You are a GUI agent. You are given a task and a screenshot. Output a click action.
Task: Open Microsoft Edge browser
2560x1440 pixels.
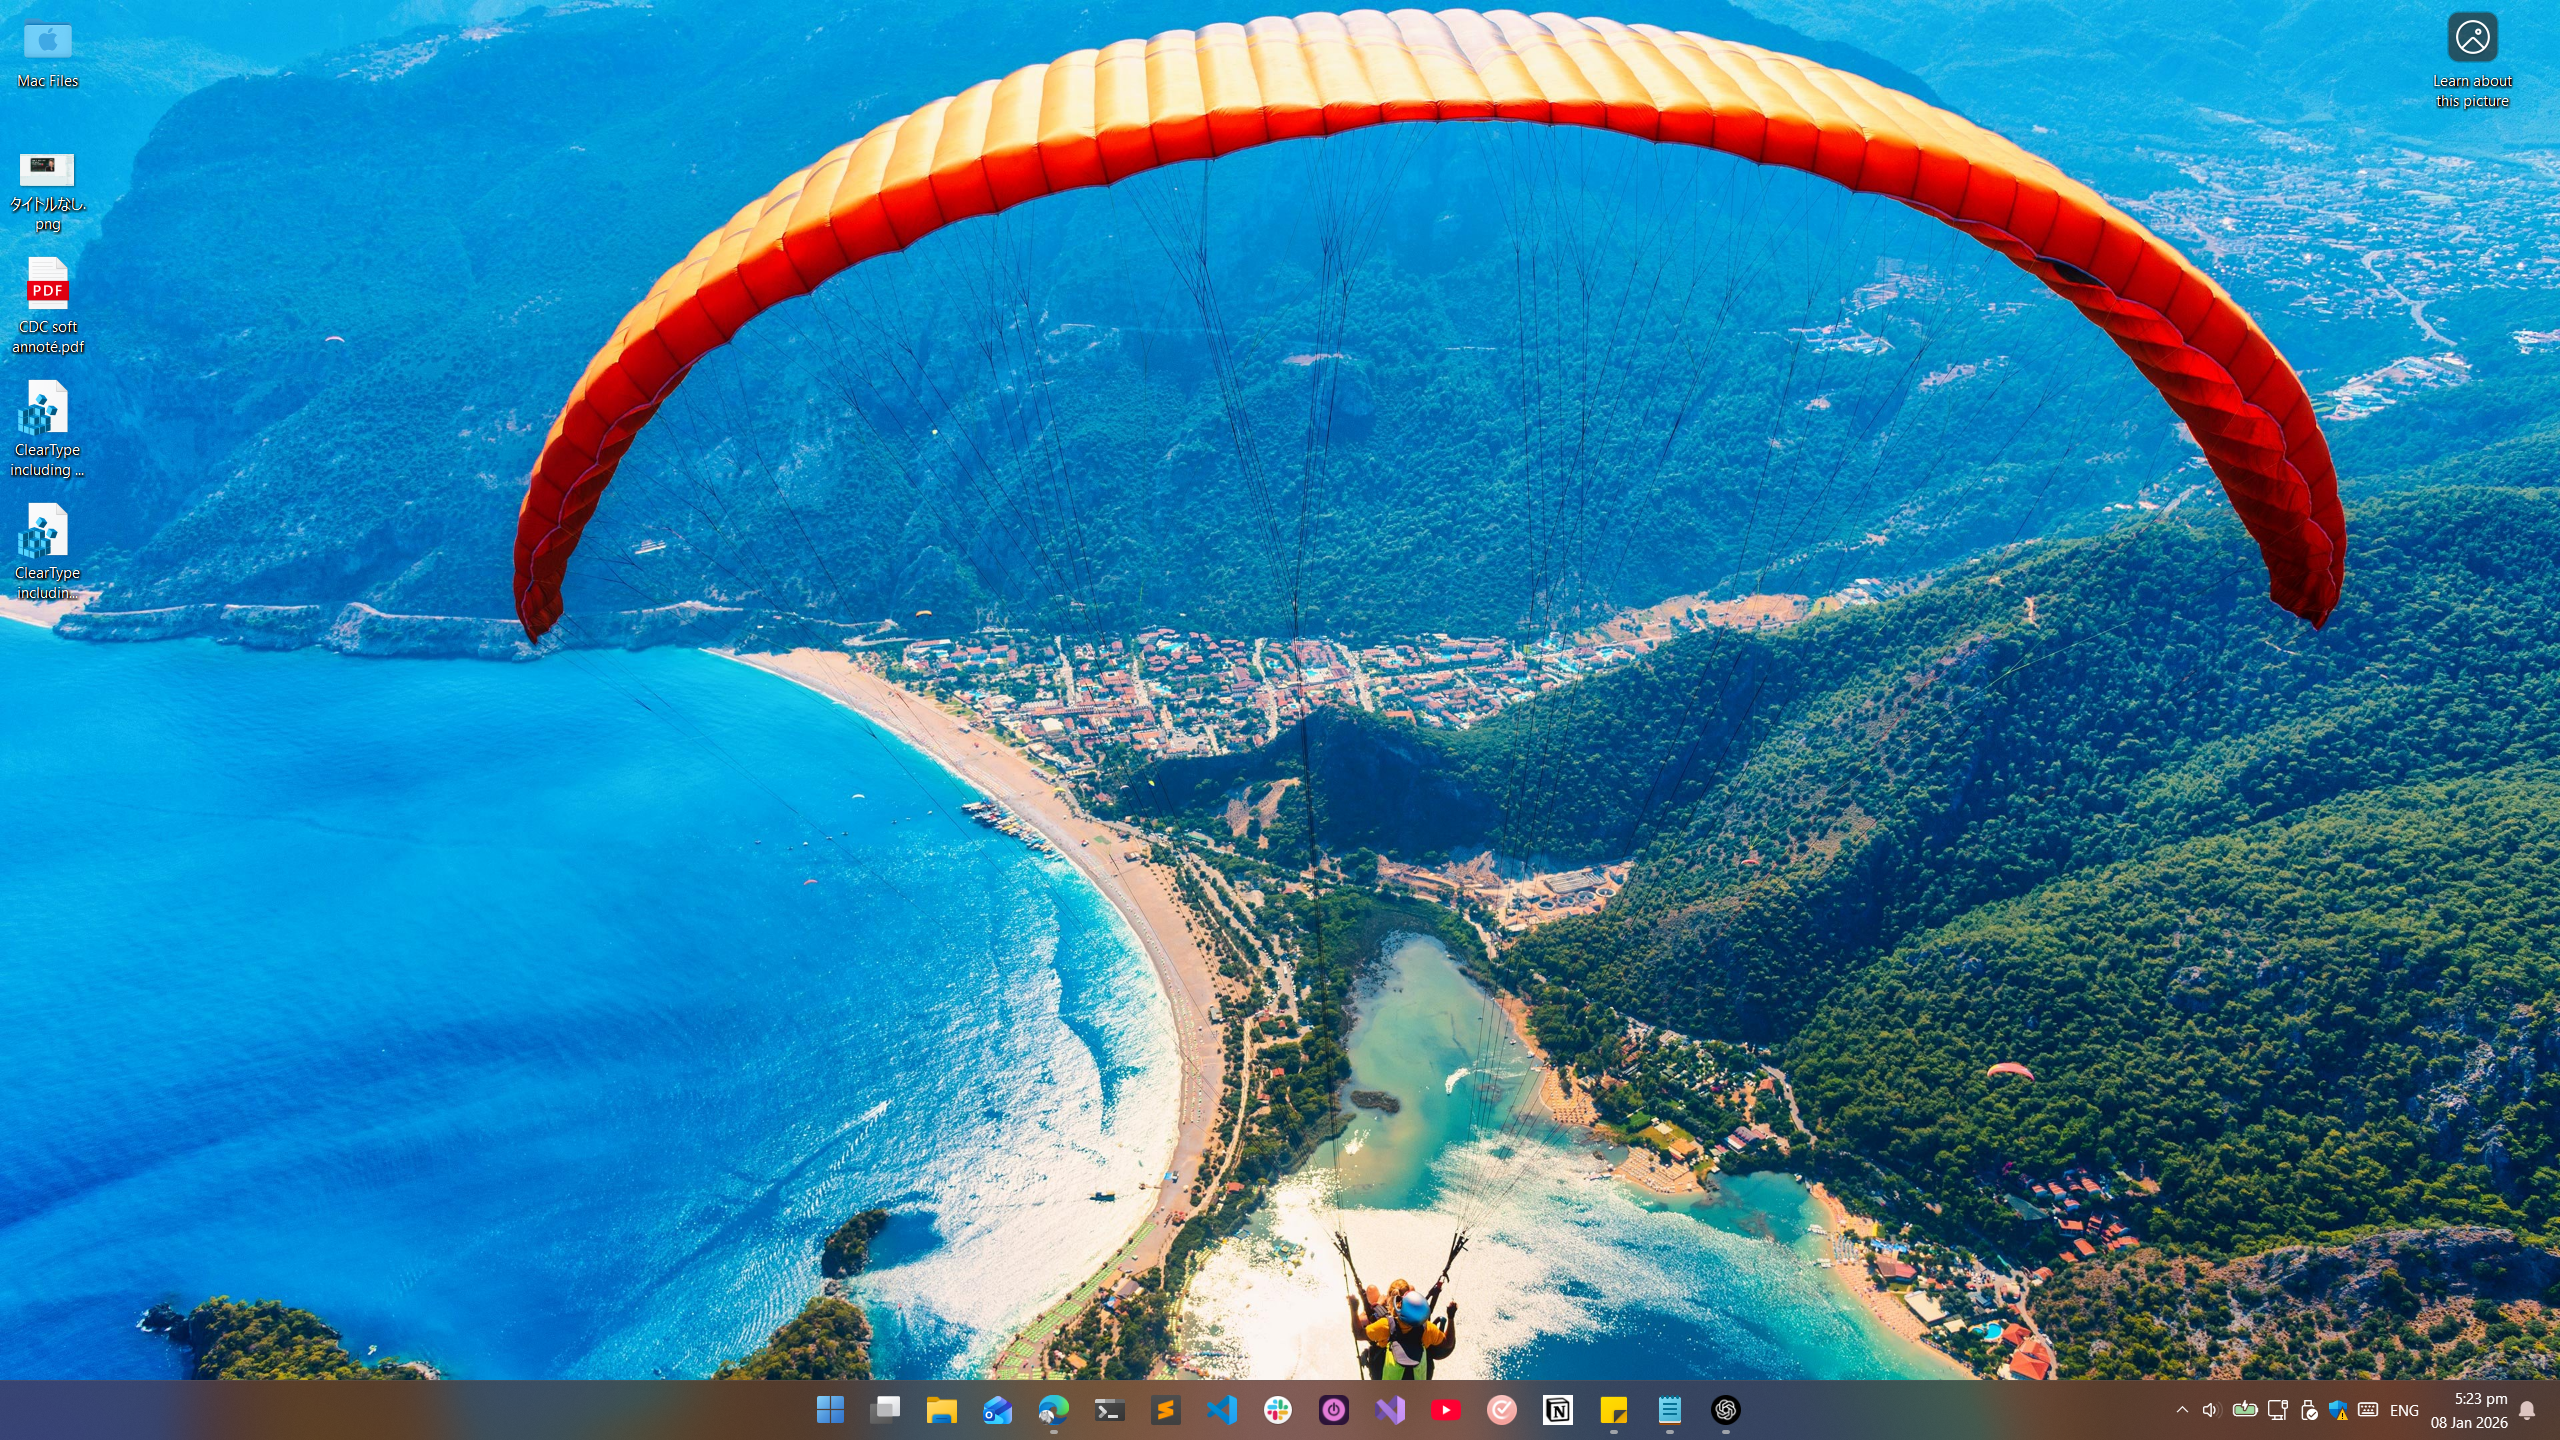[x=1053, y=1410]
